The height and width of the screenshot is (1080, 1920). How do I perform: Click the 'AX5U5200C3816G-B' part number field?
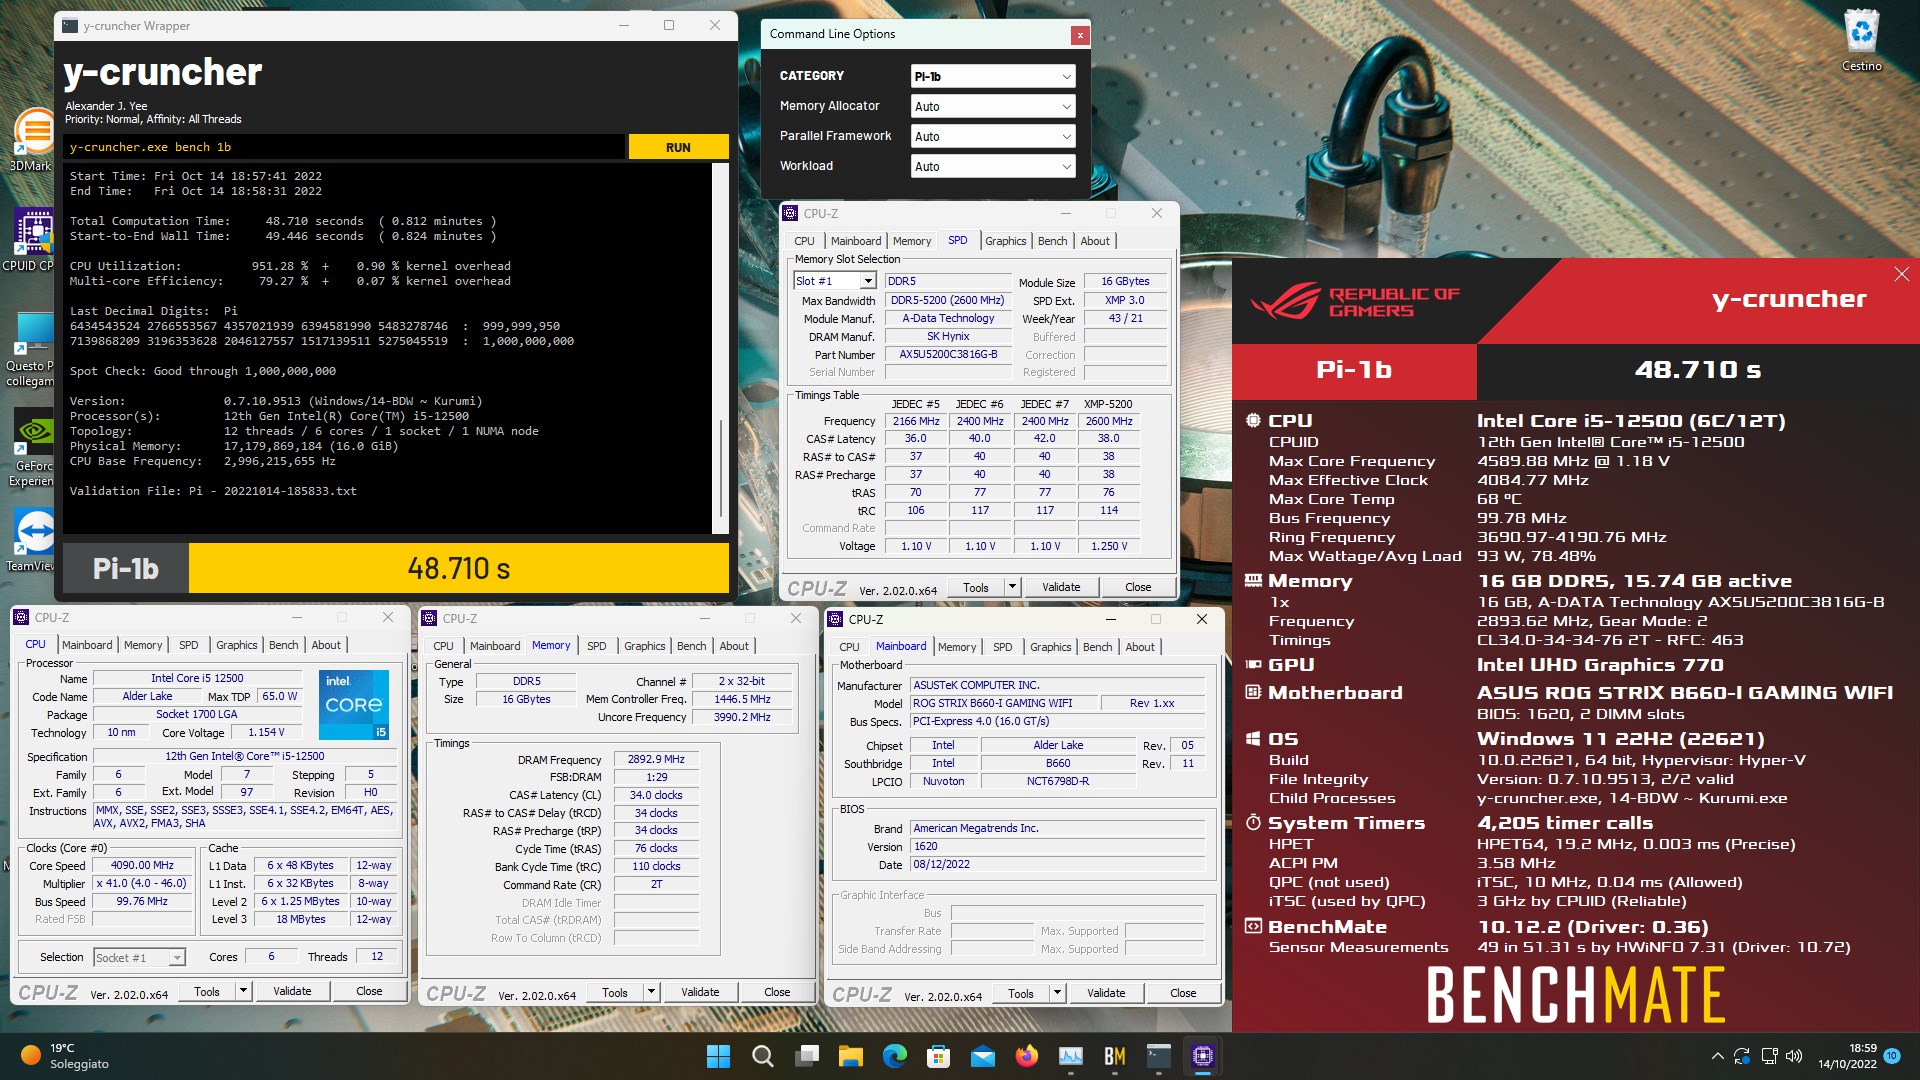coord(948,354)
